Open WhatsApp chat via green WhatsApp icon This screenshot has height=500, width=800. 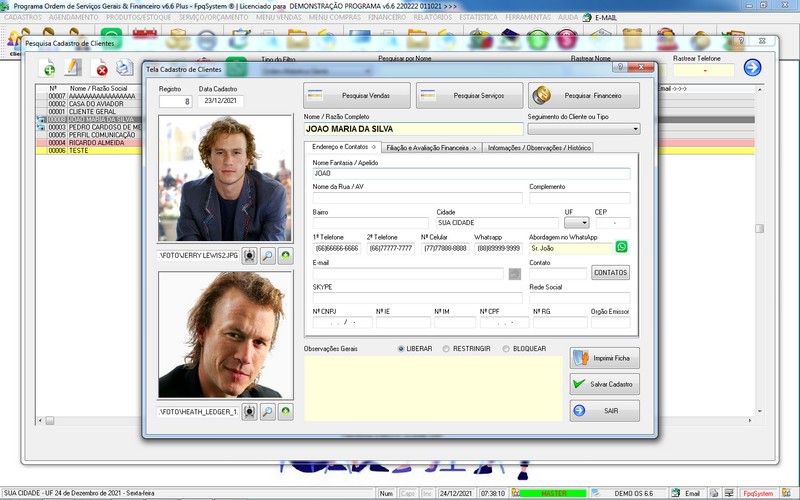tap(621, 247)
